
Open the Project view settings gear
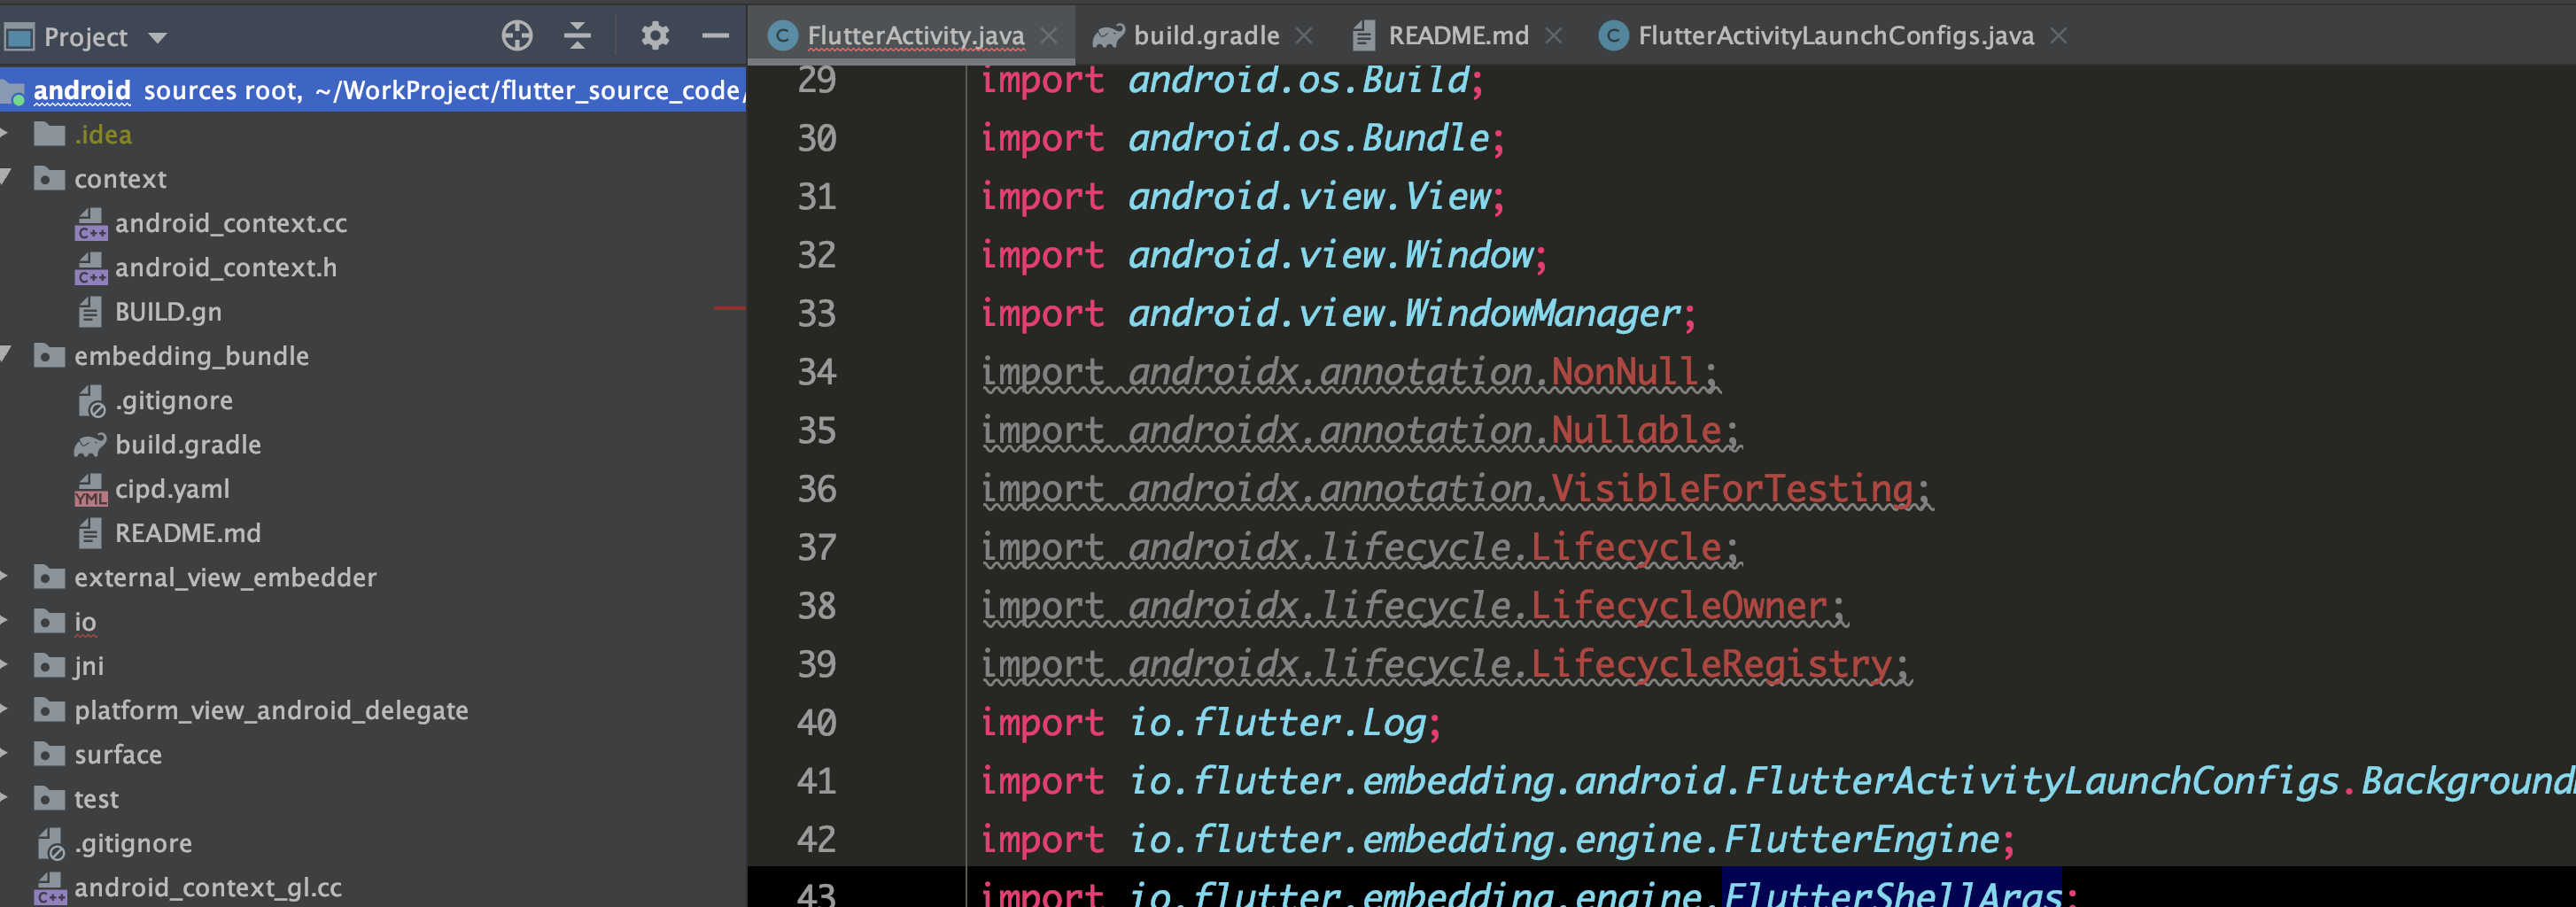coord(655,35)
